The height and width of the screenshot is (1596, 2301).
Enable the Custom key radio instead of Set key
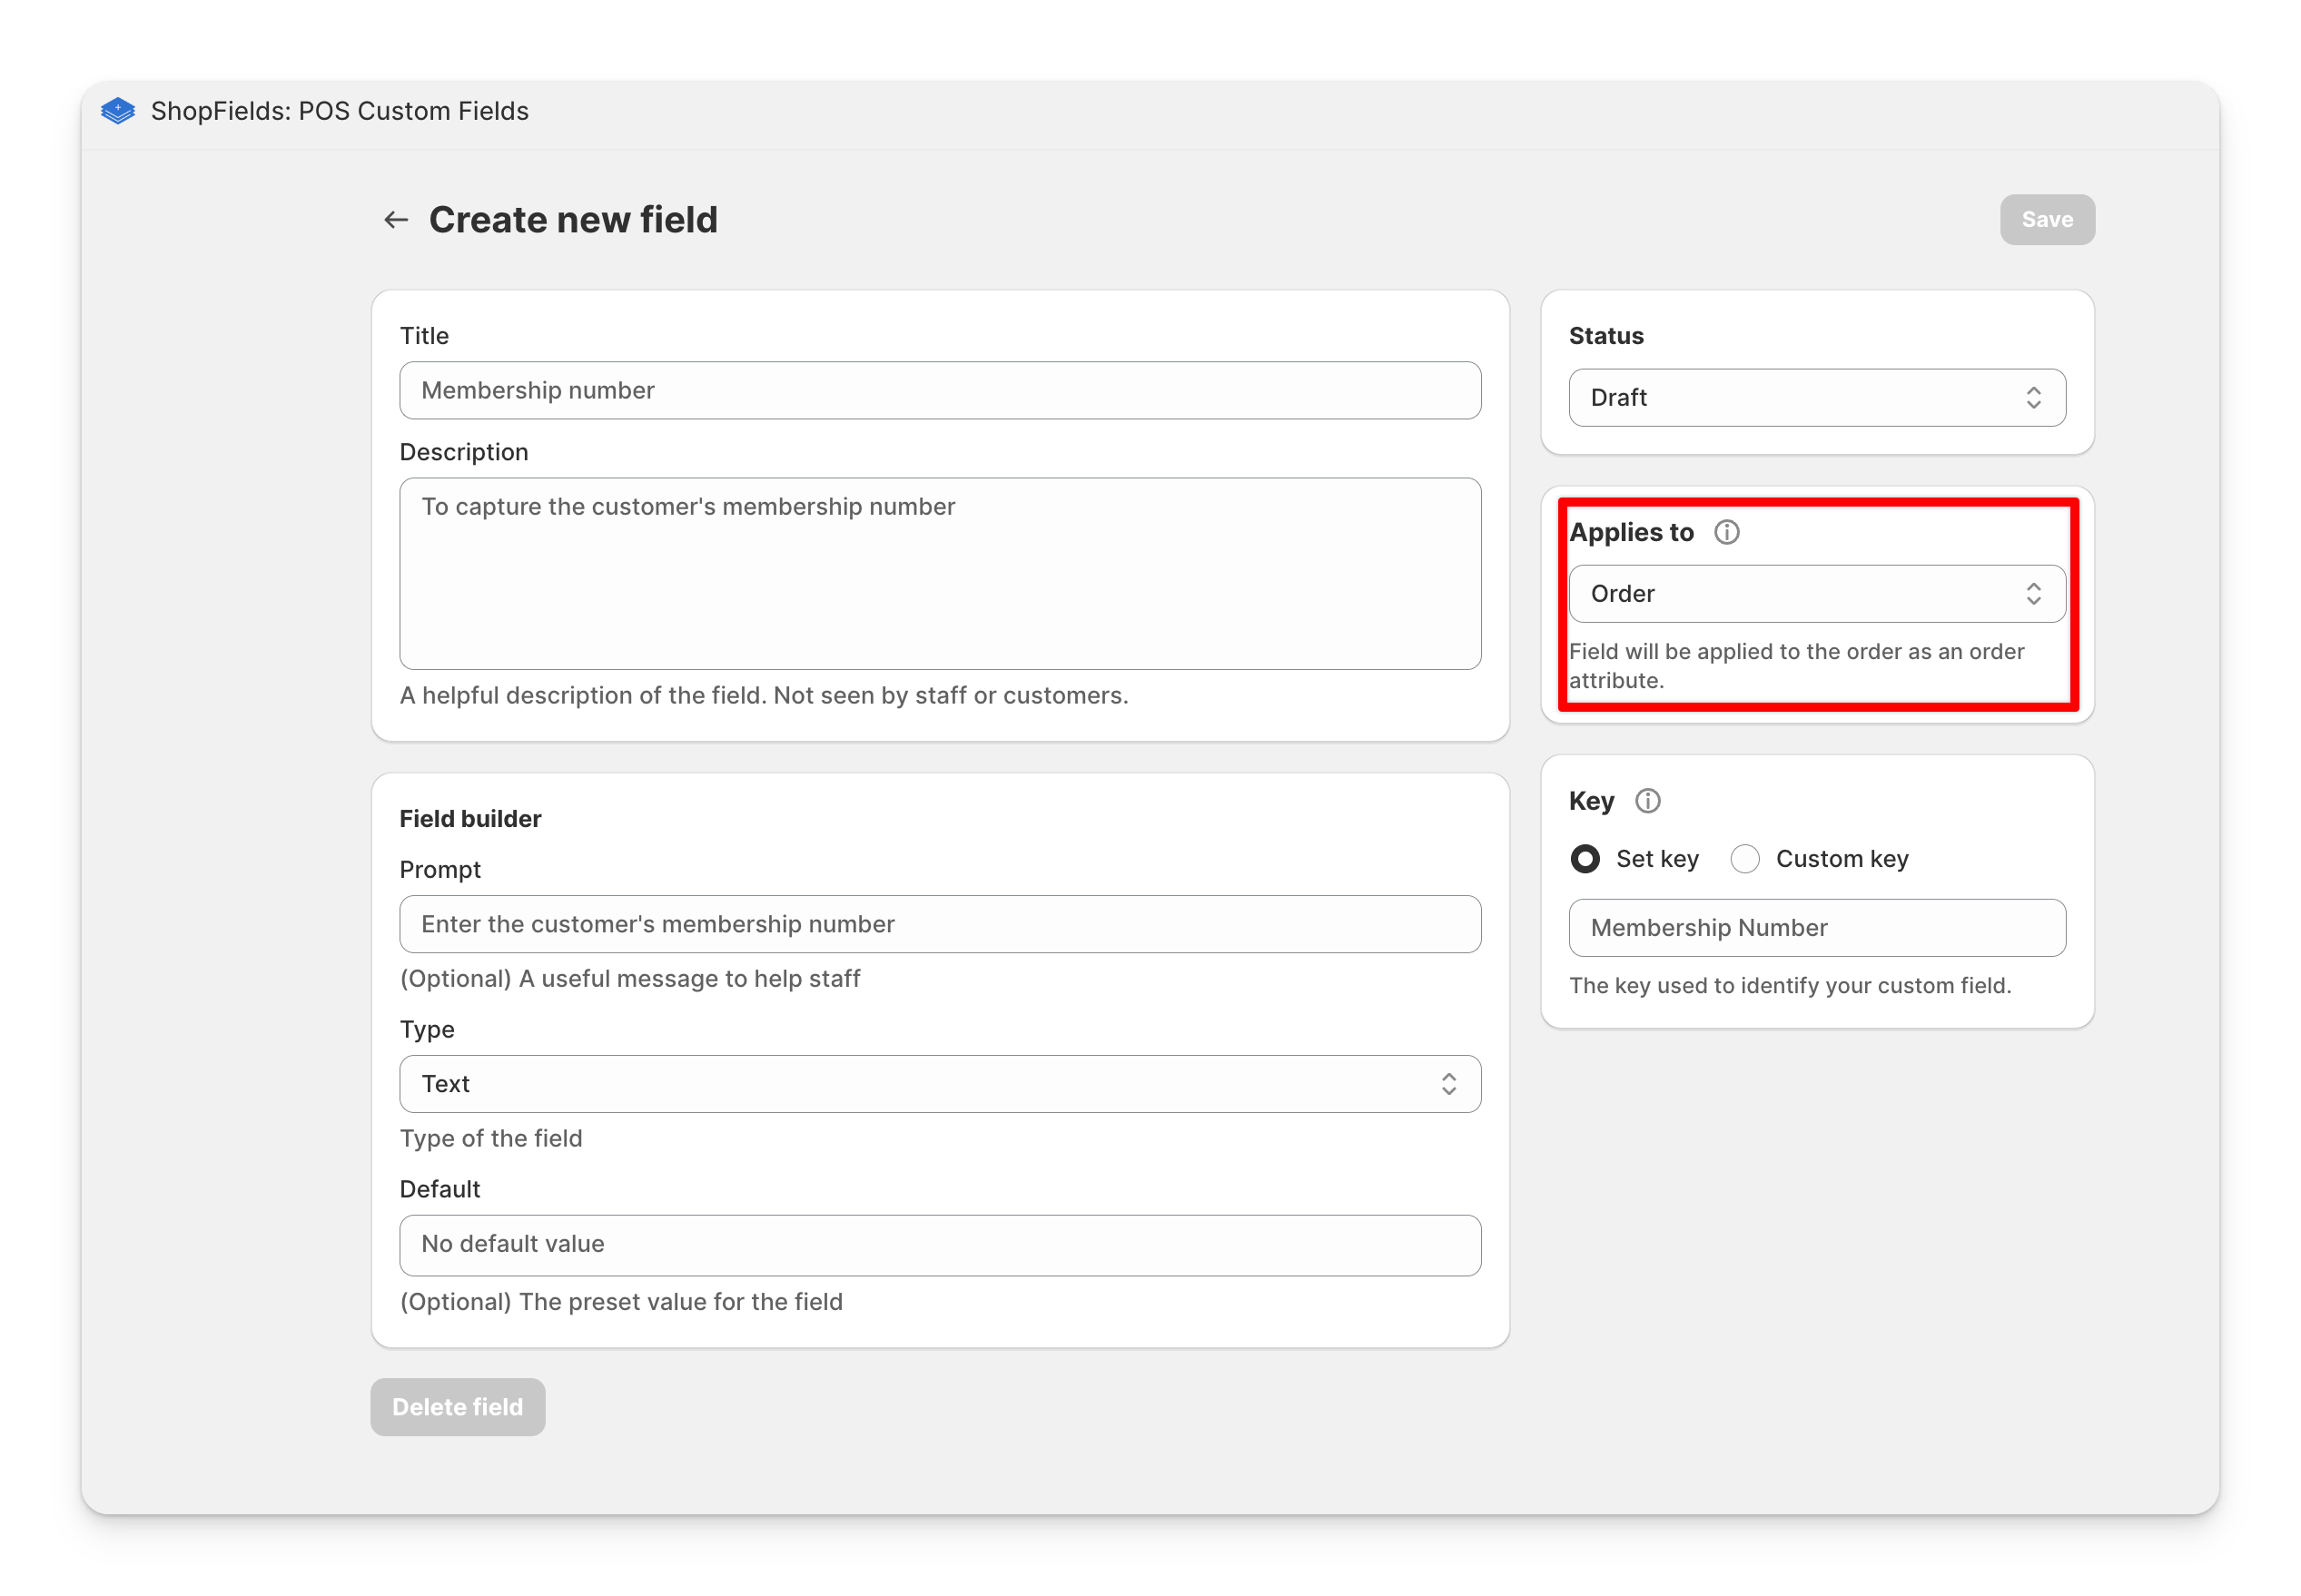(1745, 858)
